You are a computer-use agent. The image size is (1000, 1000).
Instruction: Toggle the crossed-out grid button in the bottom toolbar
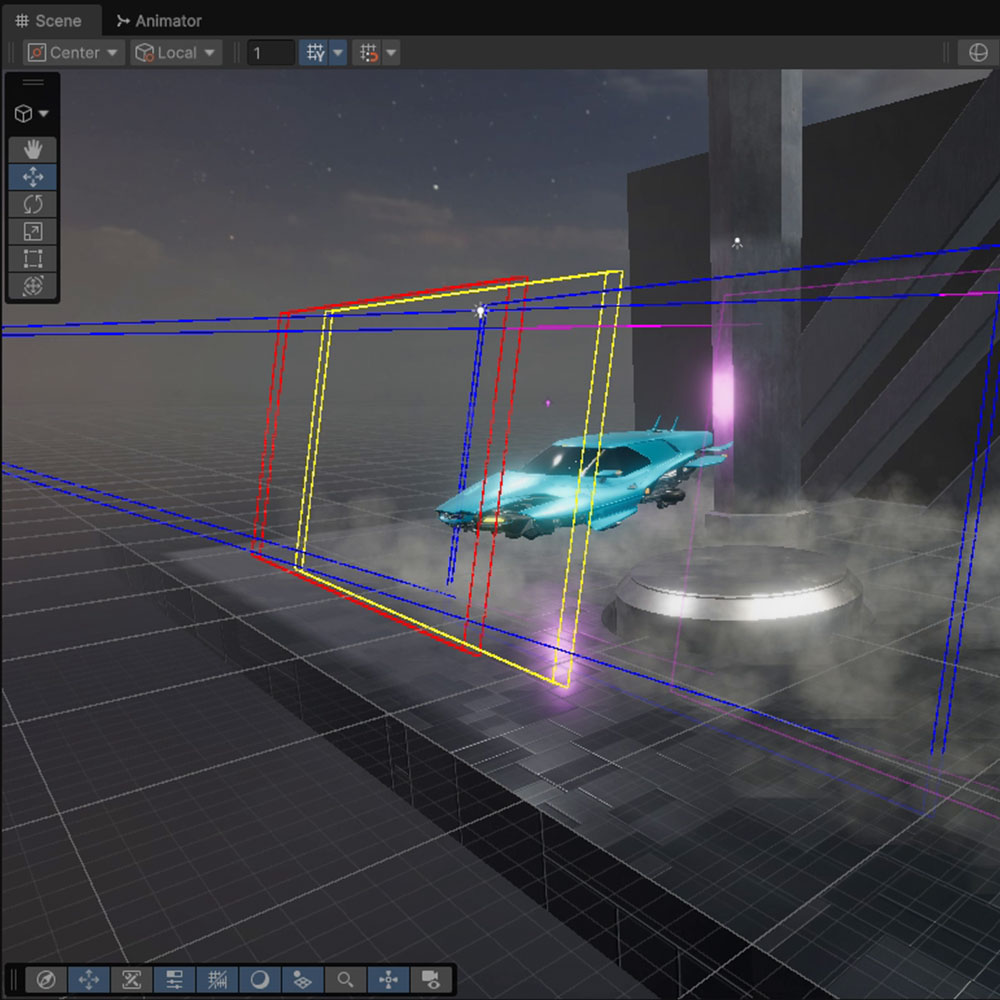(217, 979)
